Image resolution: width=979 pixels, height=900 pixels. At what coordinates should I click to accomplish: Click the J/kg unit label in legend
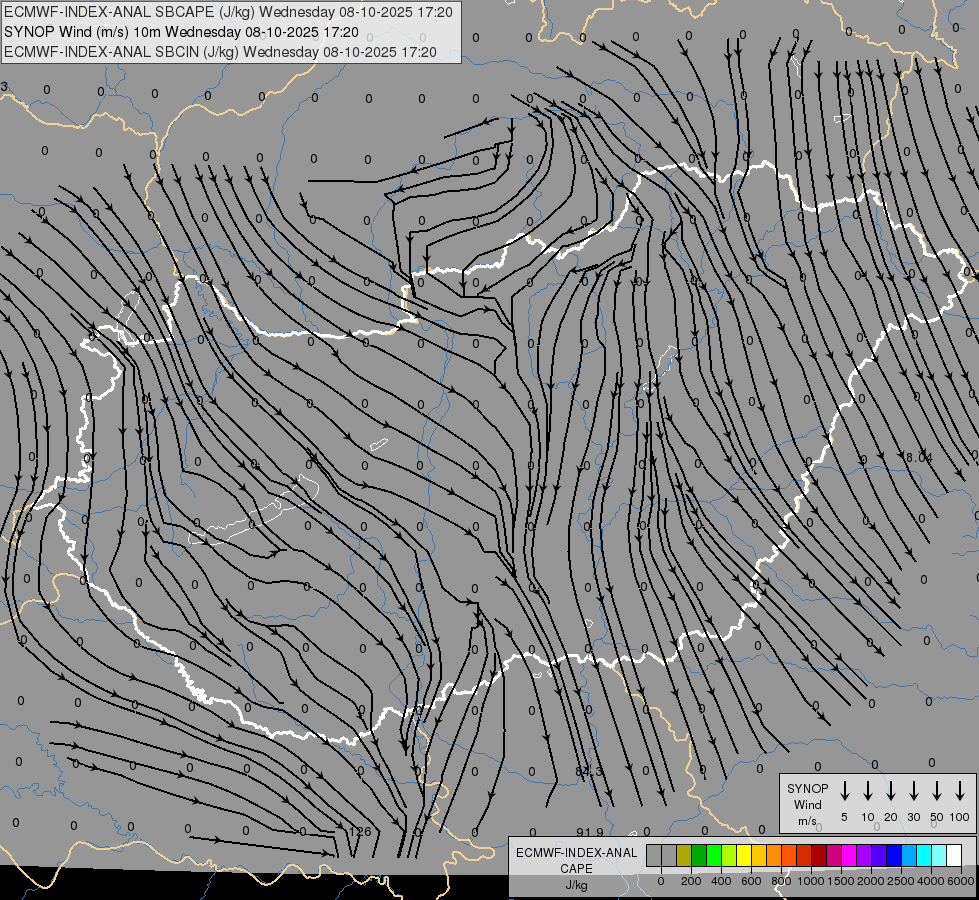(x=576, y=885)
